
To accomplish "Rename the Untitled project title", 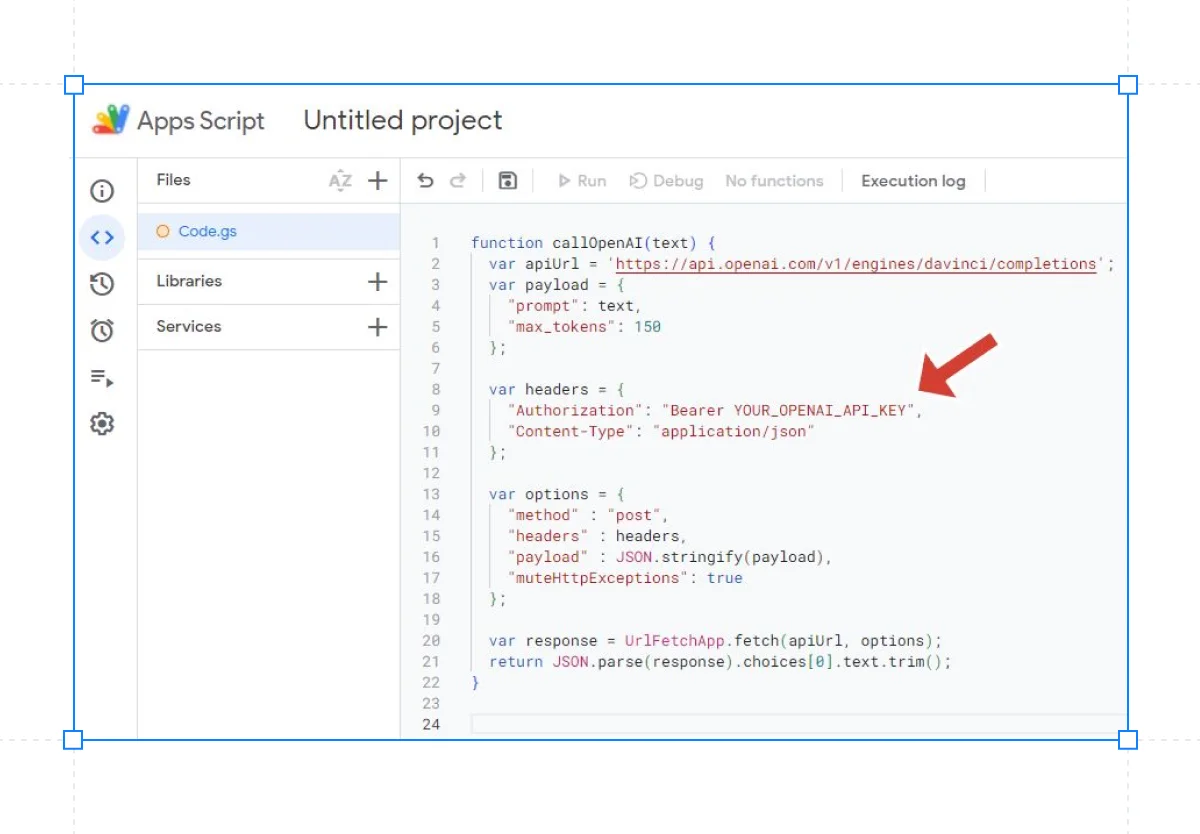I will 403,121.
